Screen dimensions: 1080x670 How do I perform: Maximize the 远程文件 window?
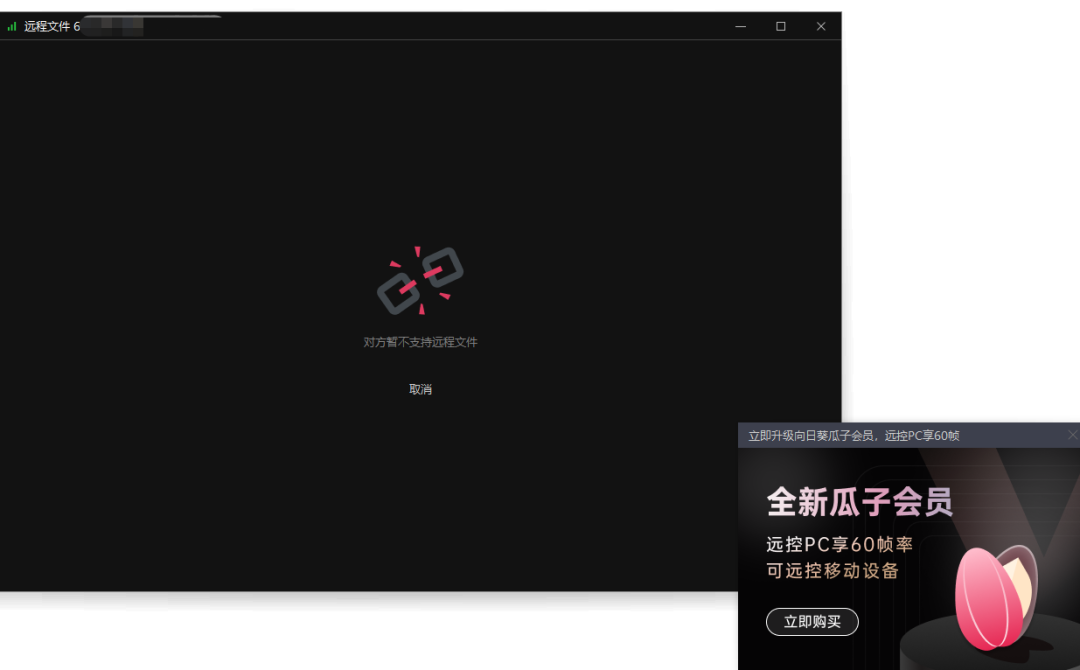[781, 27]
